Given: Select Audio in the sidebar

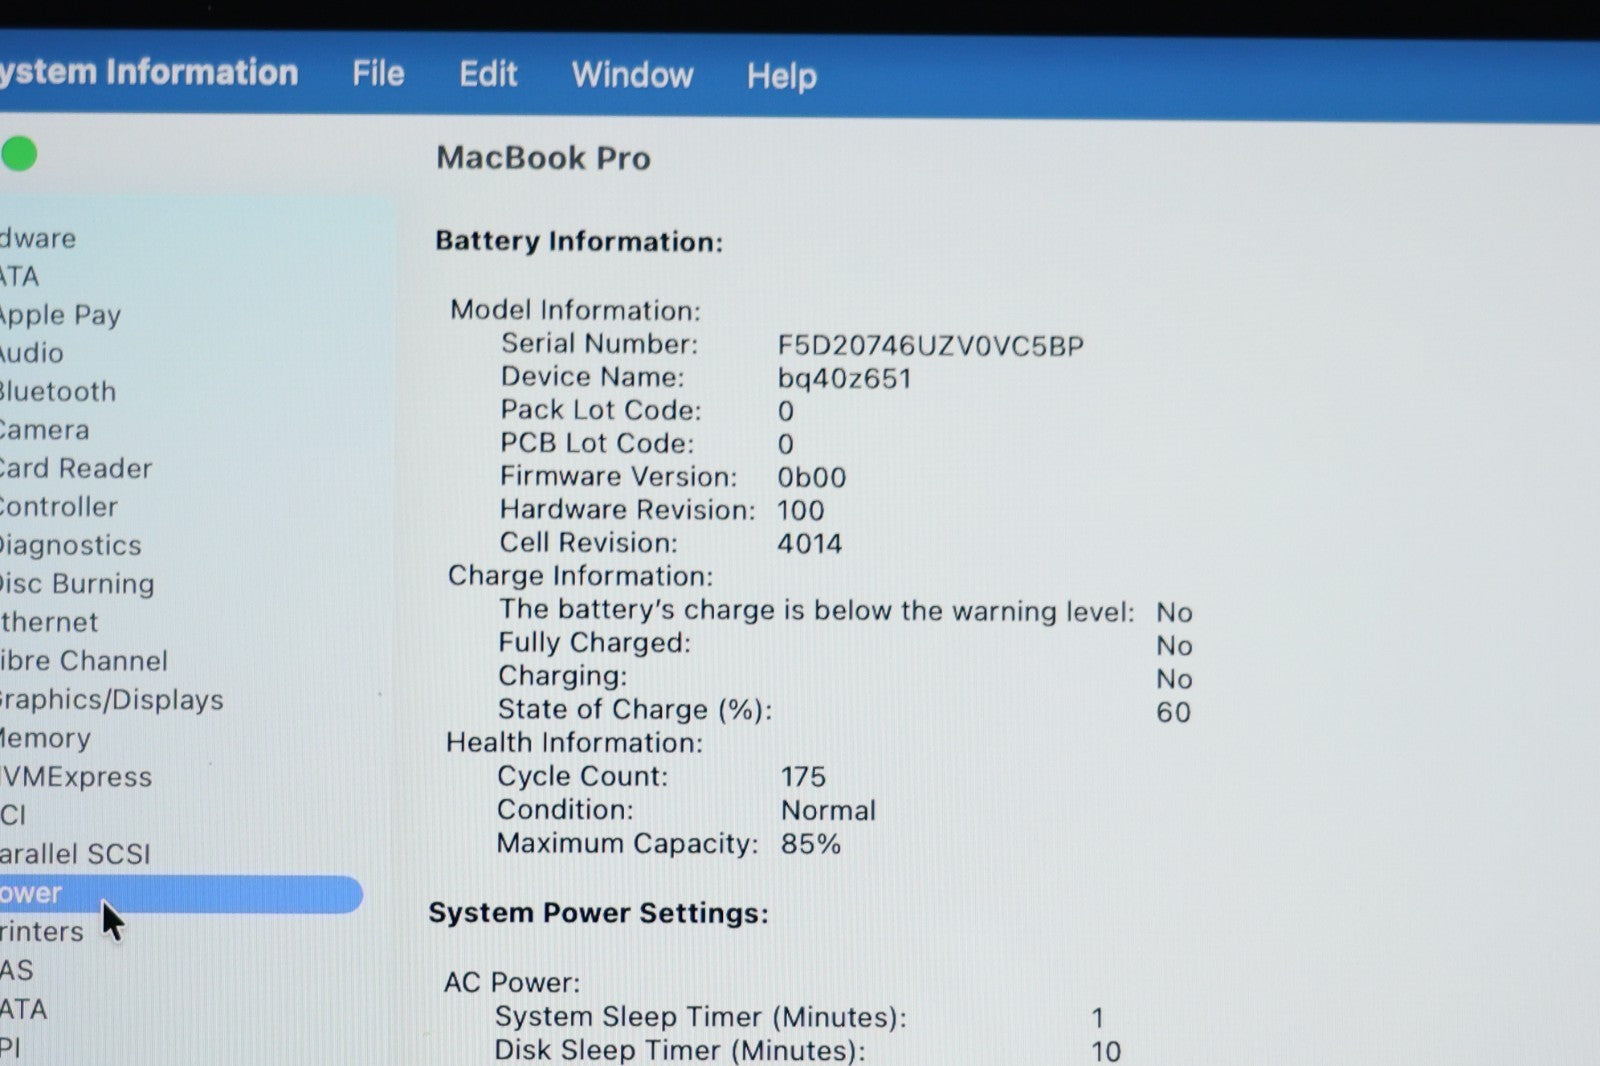Looking at the screenshot, I should pos(32,353).
